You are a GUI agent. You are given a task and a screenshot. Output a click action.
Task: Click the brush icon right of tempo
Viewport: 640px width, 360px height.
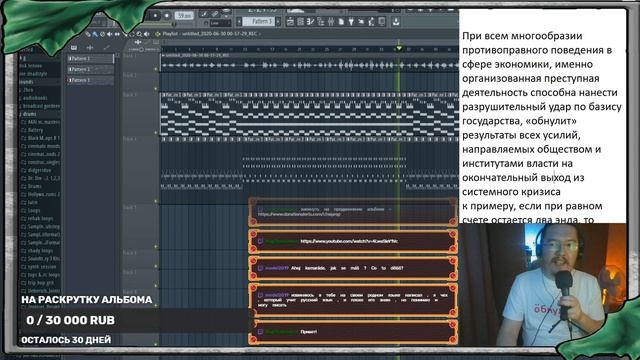(x=204, y=14)
